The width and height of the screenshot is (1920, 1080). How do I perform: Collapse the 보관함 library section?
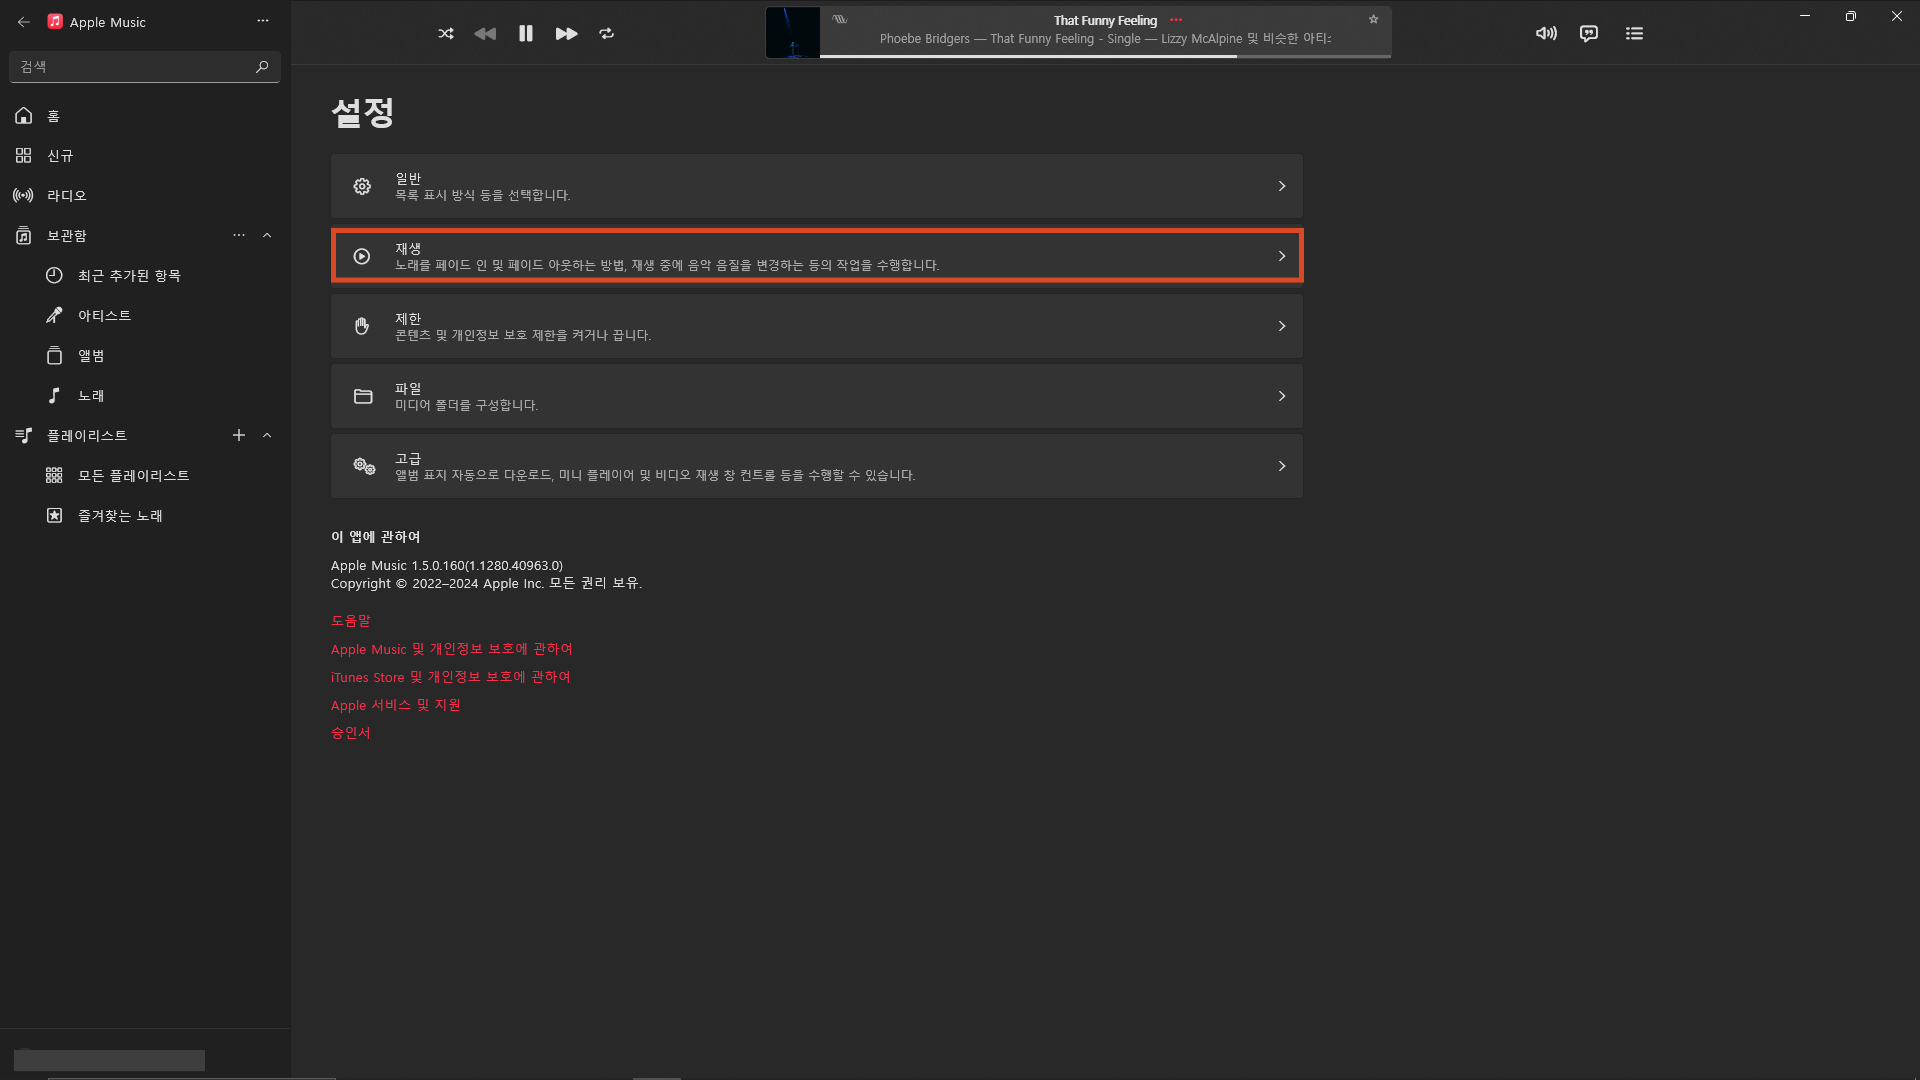coord(267,235)
